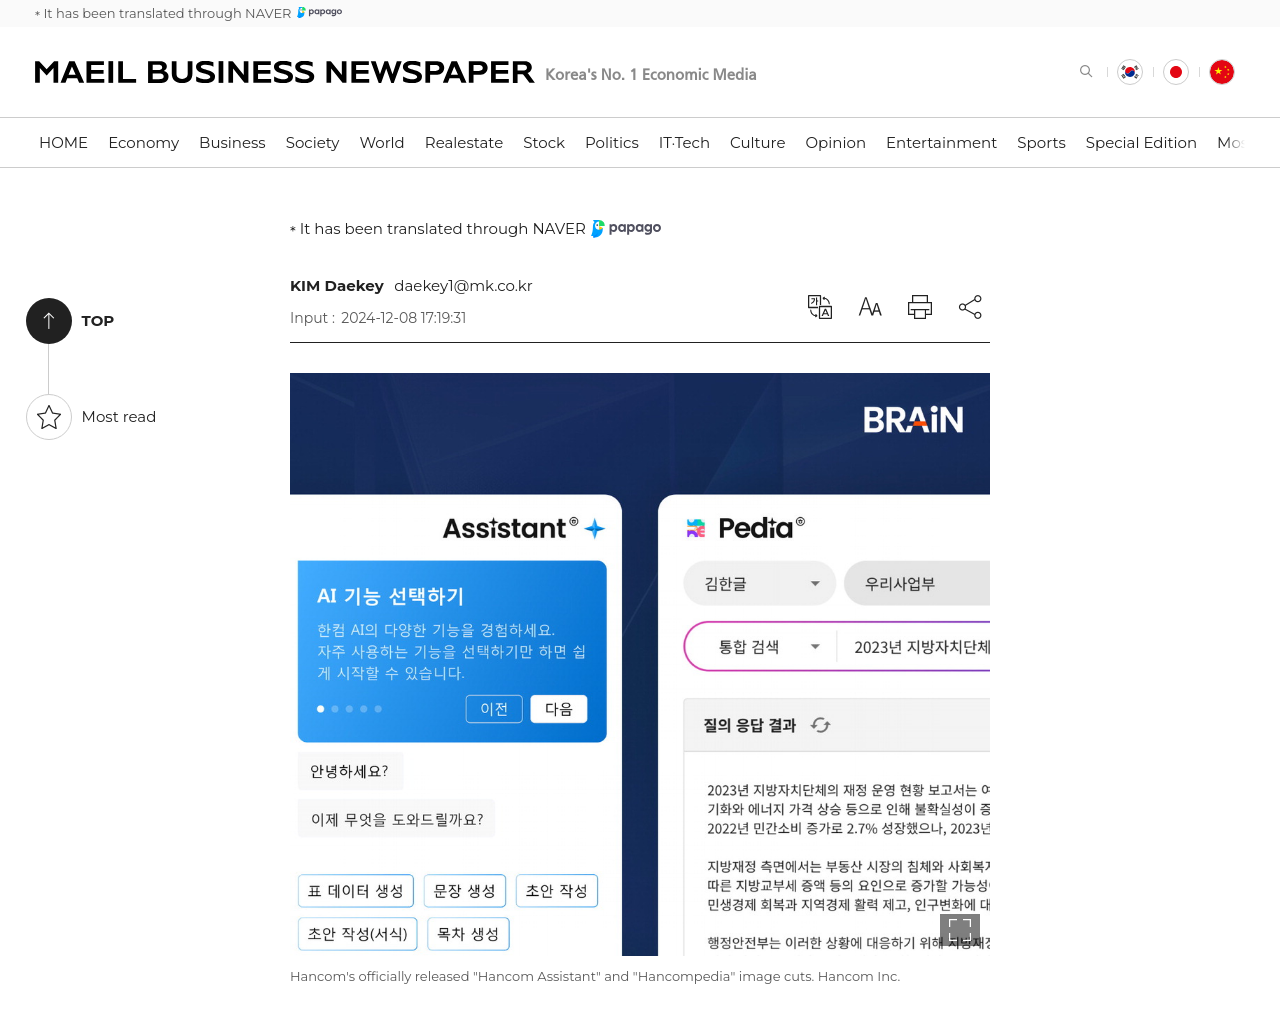Click the Hancom Assistant article image

click(x=640, y=664)
